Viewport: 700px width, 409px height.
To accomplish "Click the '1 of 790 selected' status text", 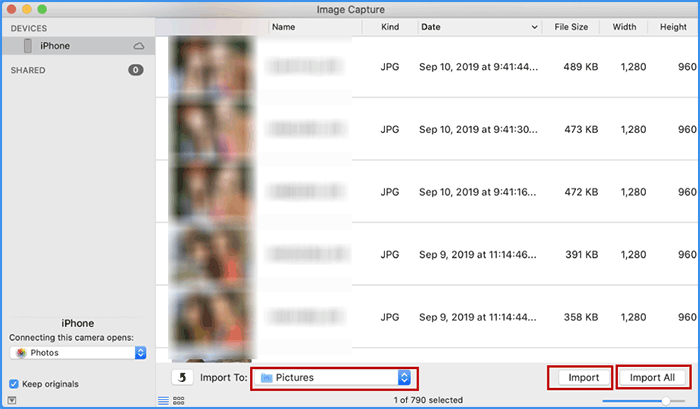I will point(428,400).
